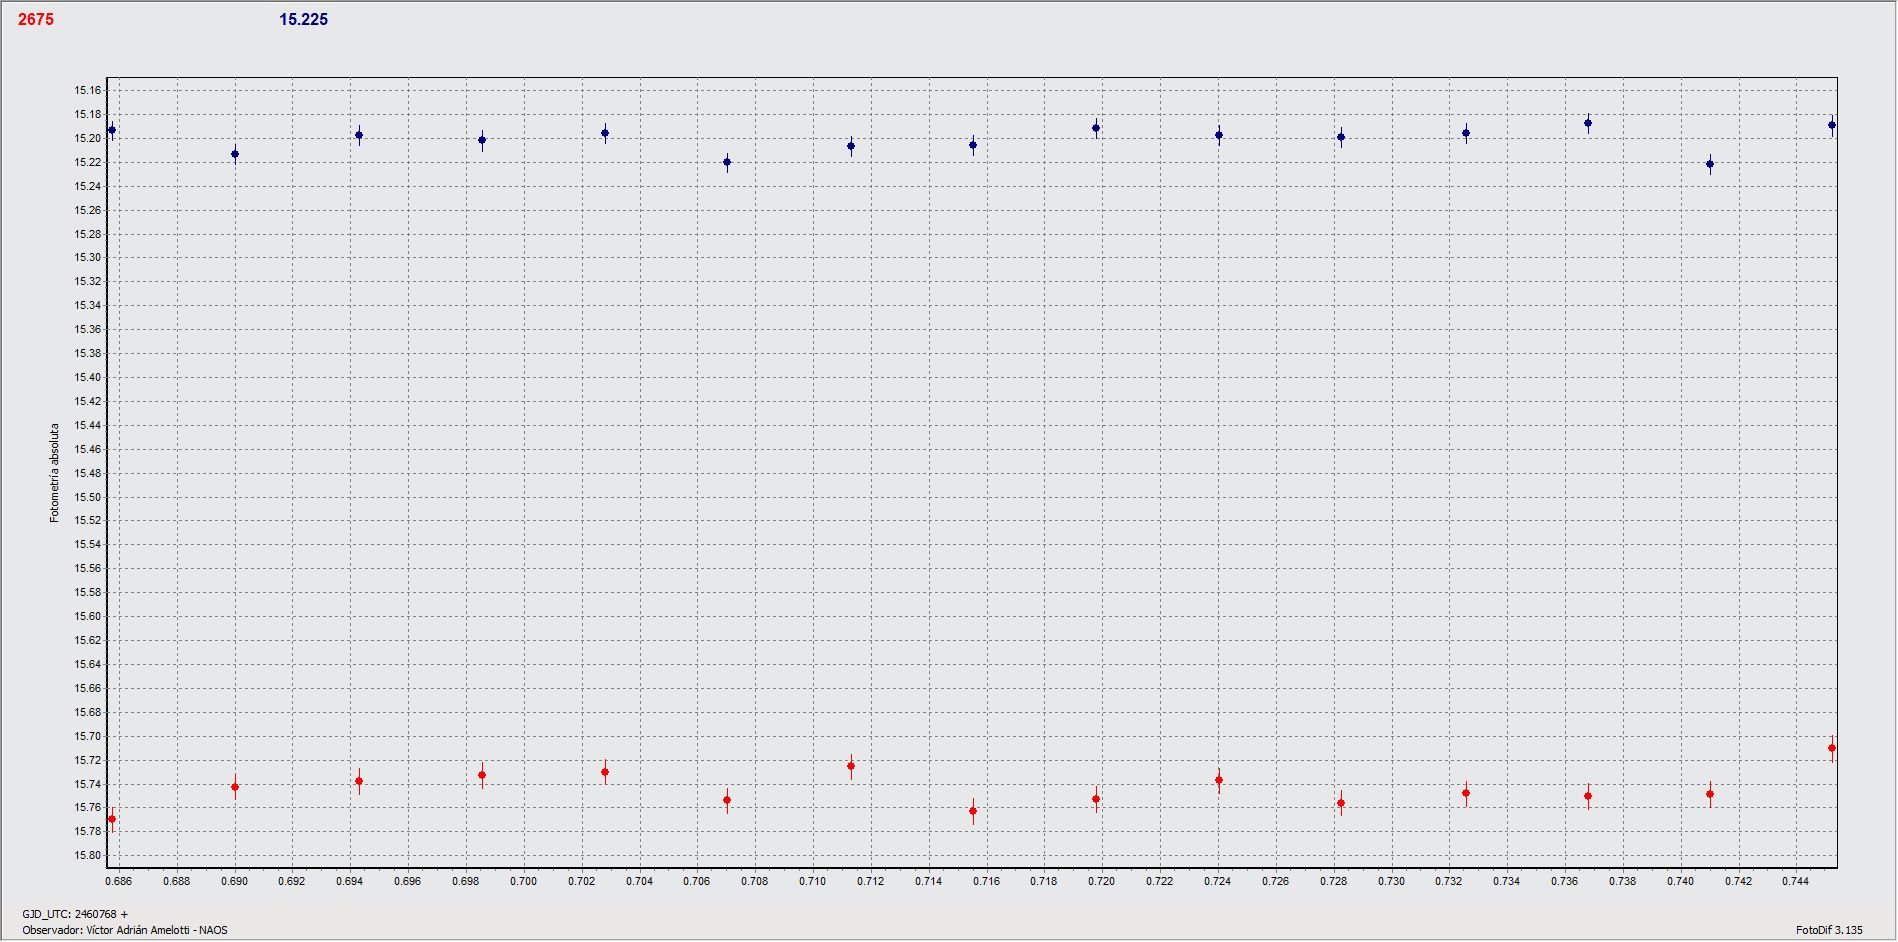
Task: Click the 0.744 x-axis tick label
Action: point(1796,881)
